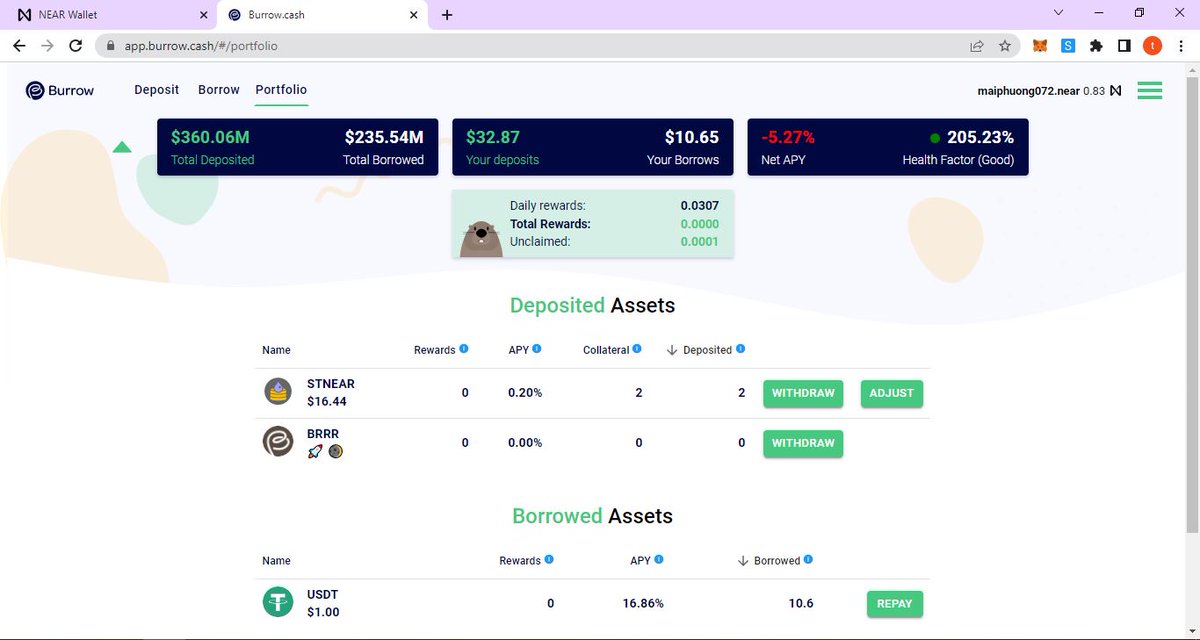Withdraw BRRR
This screenshot has width=1200, height=640.
803,443
